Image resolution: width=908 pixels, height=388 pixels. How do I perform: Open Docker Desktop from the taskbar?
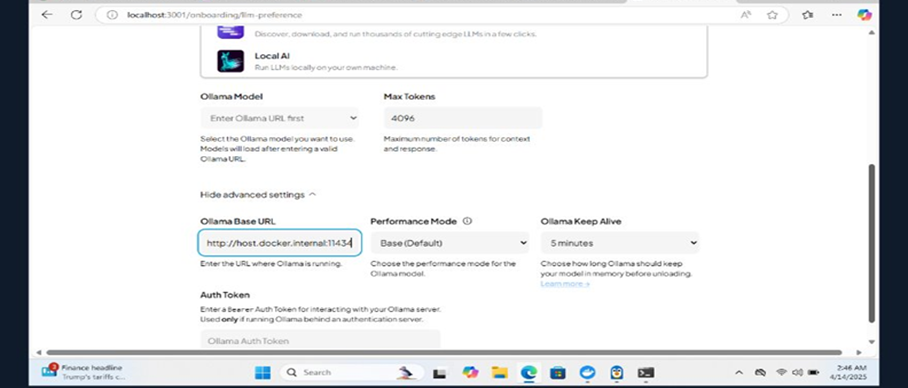point(587,372)
